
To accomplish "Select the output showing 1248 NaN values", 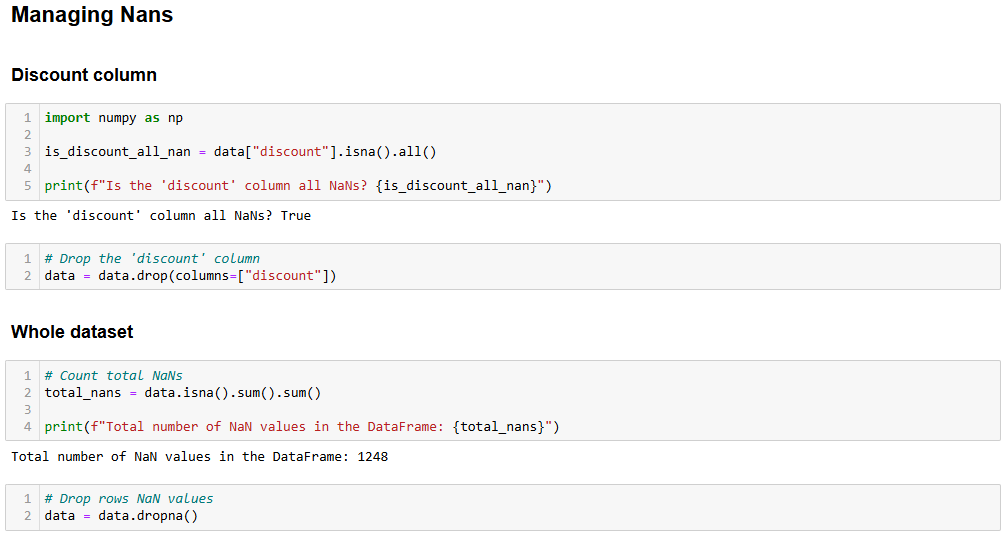I will tap(199, 457).
